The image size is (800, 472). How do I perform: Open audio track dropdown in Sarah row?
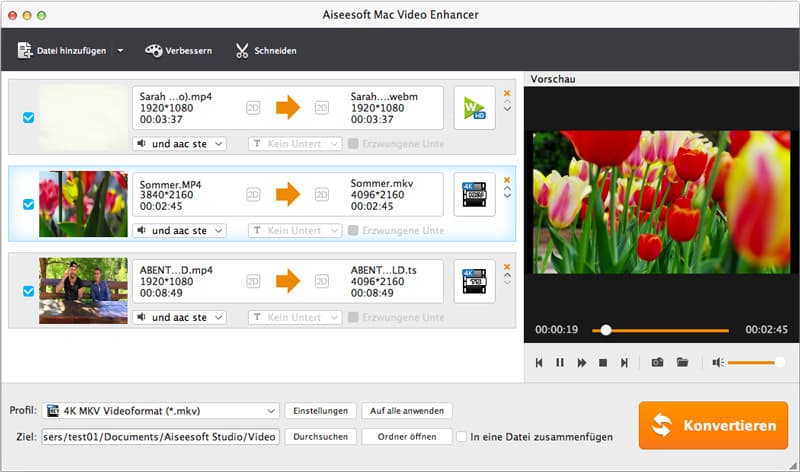[x=179, y=144]
